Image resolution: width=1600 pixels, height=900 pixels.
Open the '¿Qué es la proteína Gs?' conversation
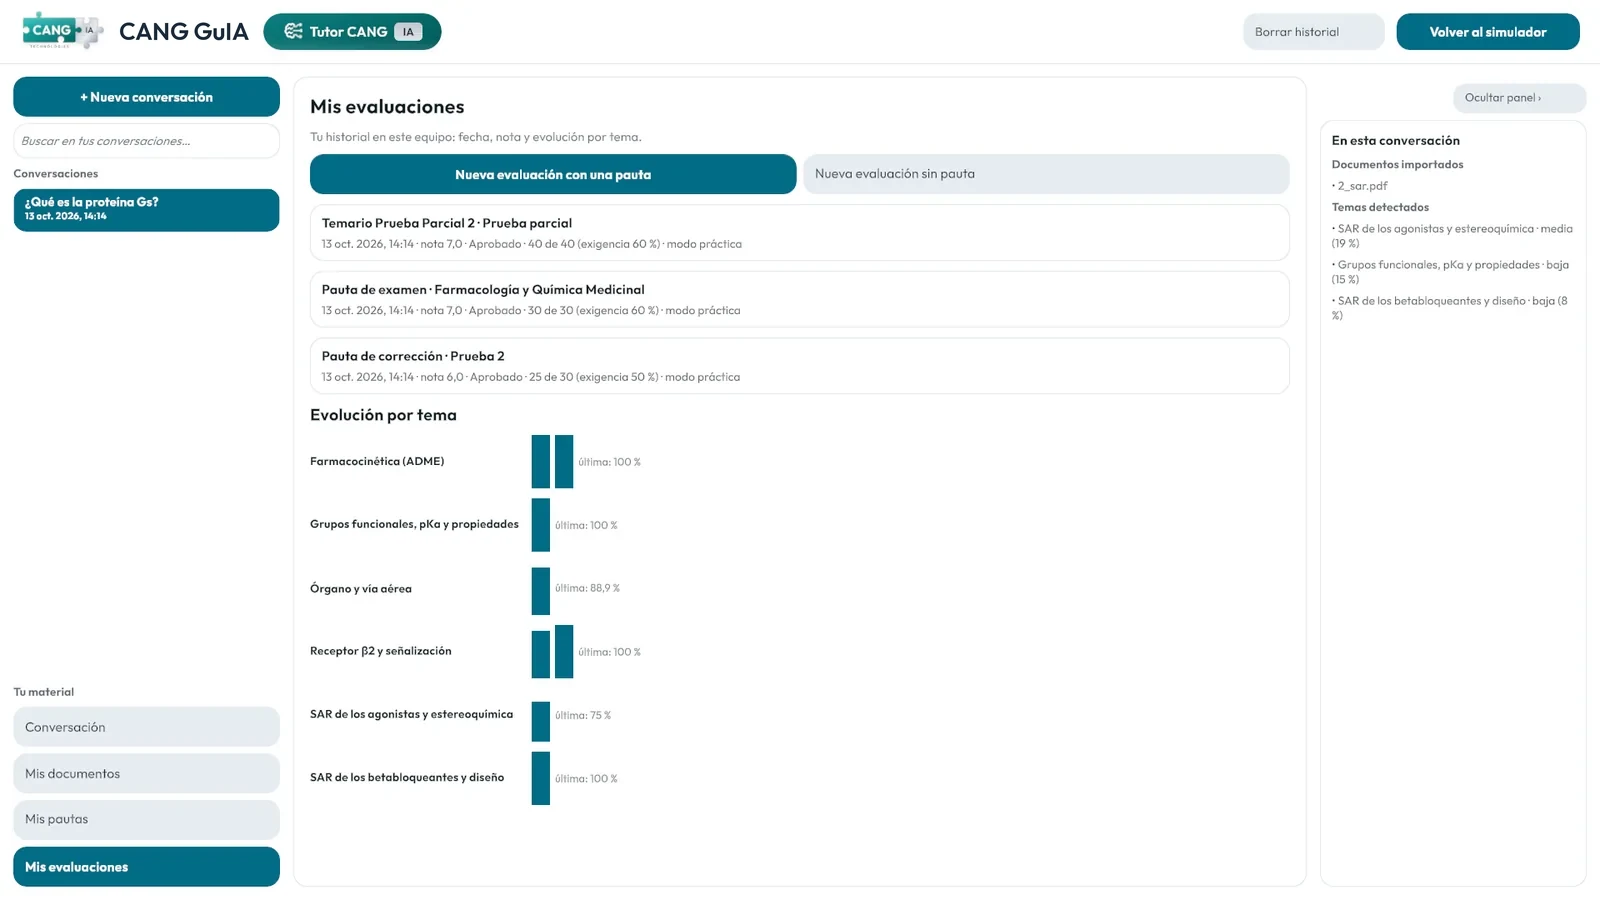tap(146, 210)
